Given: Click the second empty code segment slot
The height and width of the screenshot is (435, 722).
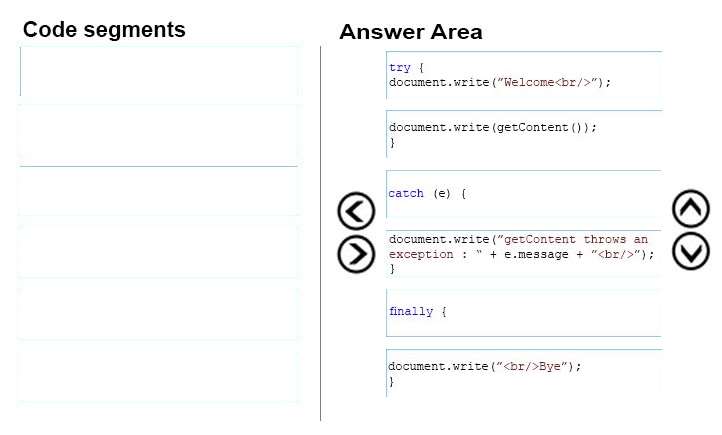Looking at the screenshot, I should (x=159, y=135).
